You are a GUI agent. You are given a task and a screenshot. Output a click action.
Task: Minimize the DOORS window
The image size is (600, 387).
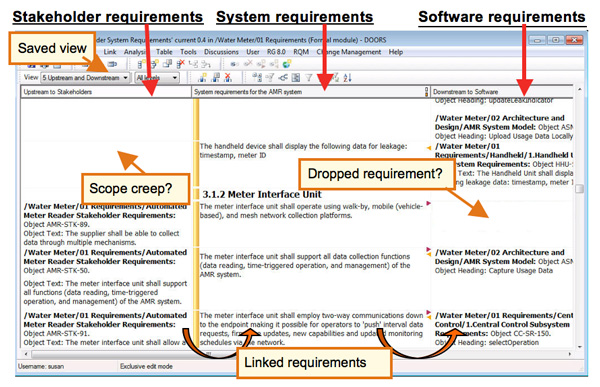coord(537,40)
